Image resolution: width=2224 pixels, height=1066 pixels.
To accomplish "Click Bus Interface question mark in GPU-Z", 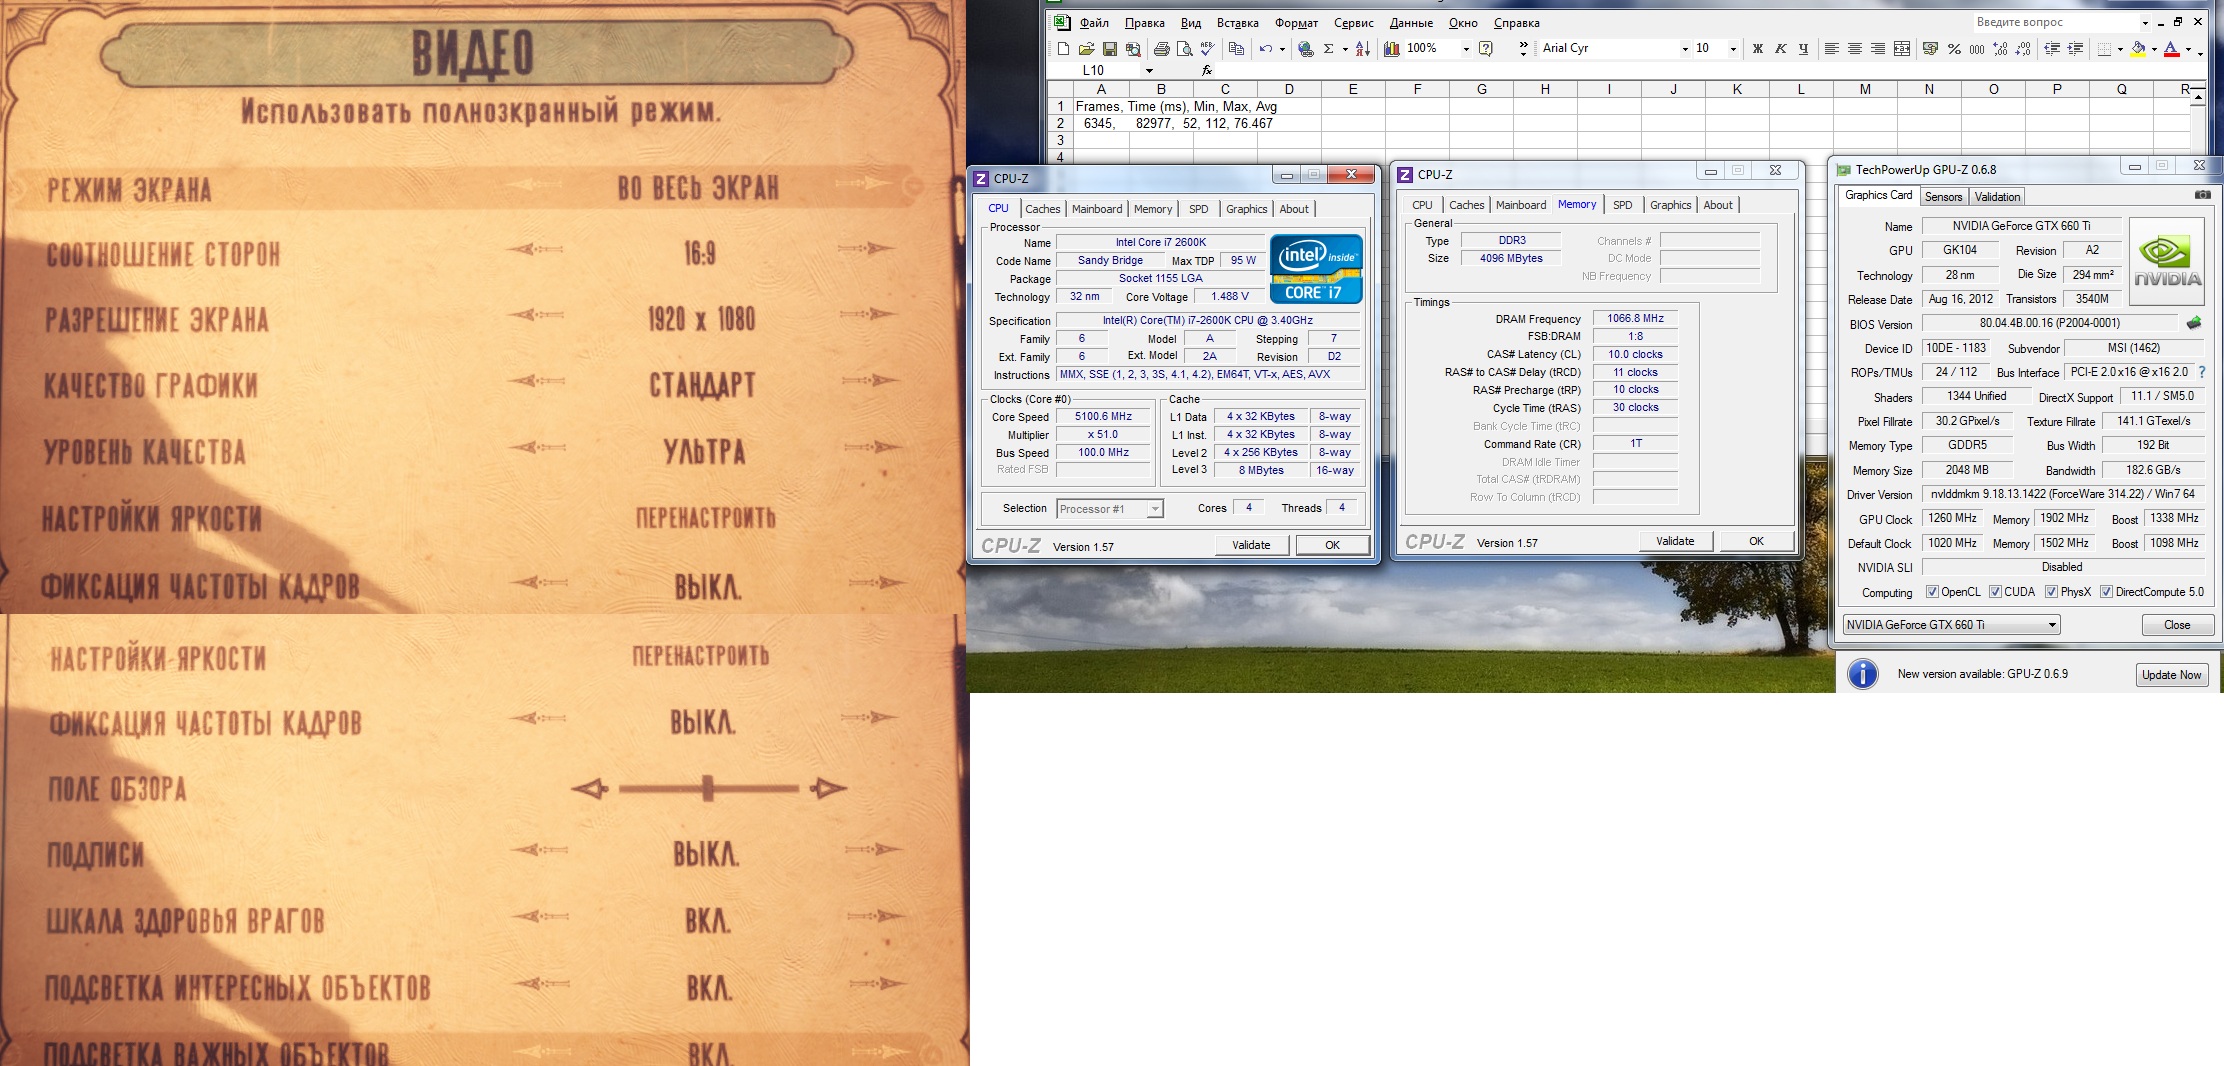I will pyautogui.click(x=2201, y=372).
